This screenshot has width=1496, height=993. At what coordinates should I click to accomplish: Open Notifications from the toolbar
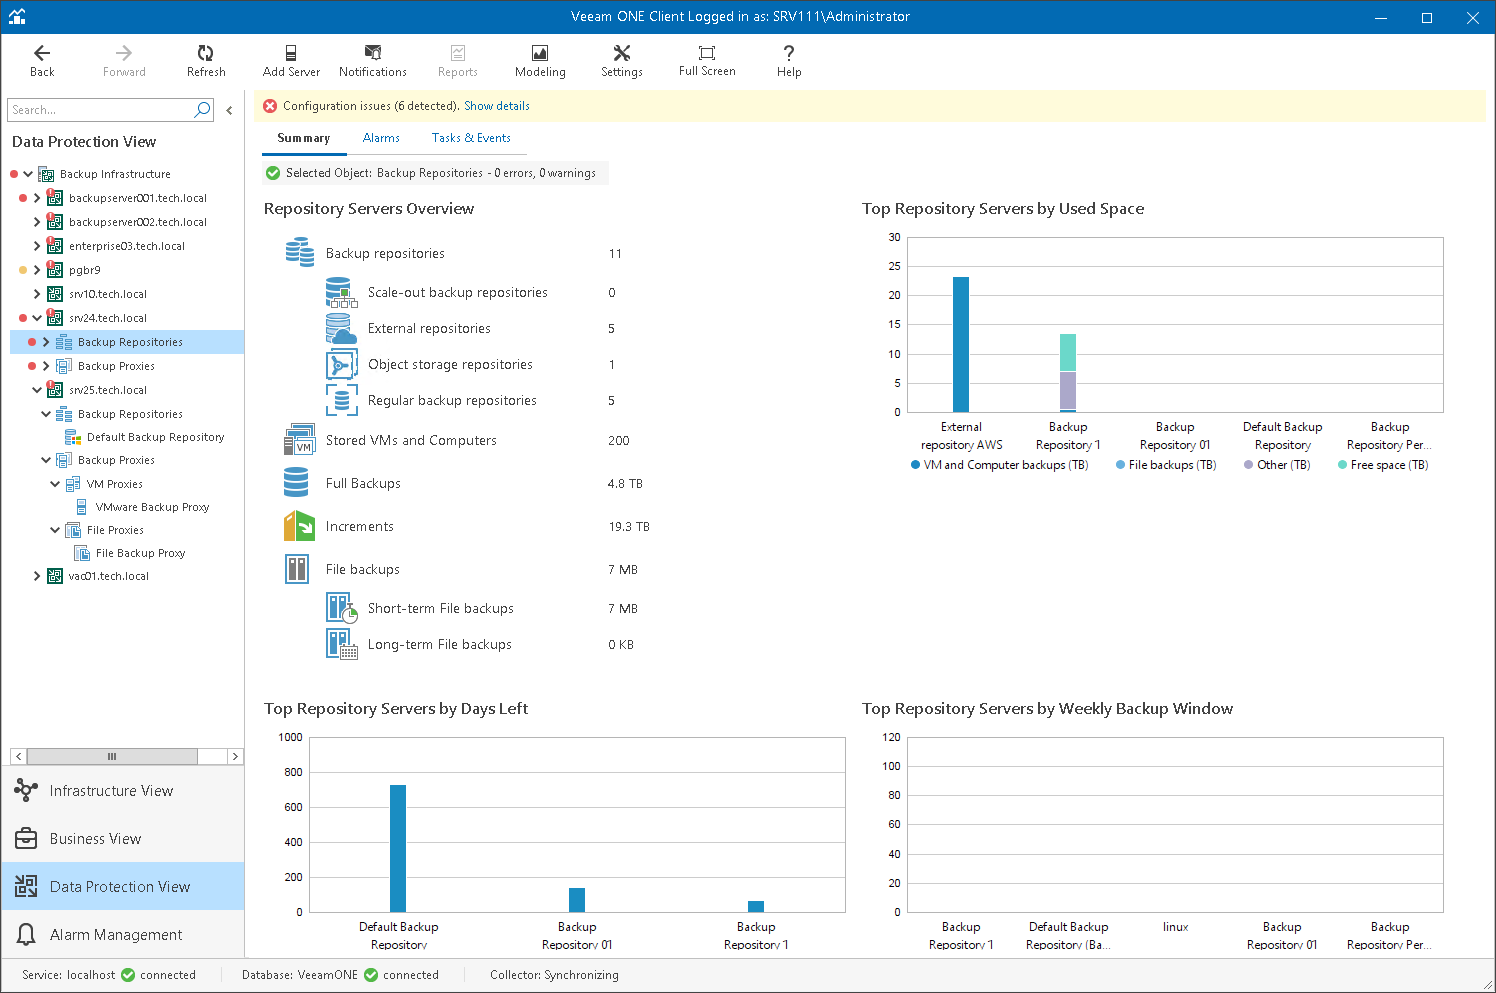372,53
